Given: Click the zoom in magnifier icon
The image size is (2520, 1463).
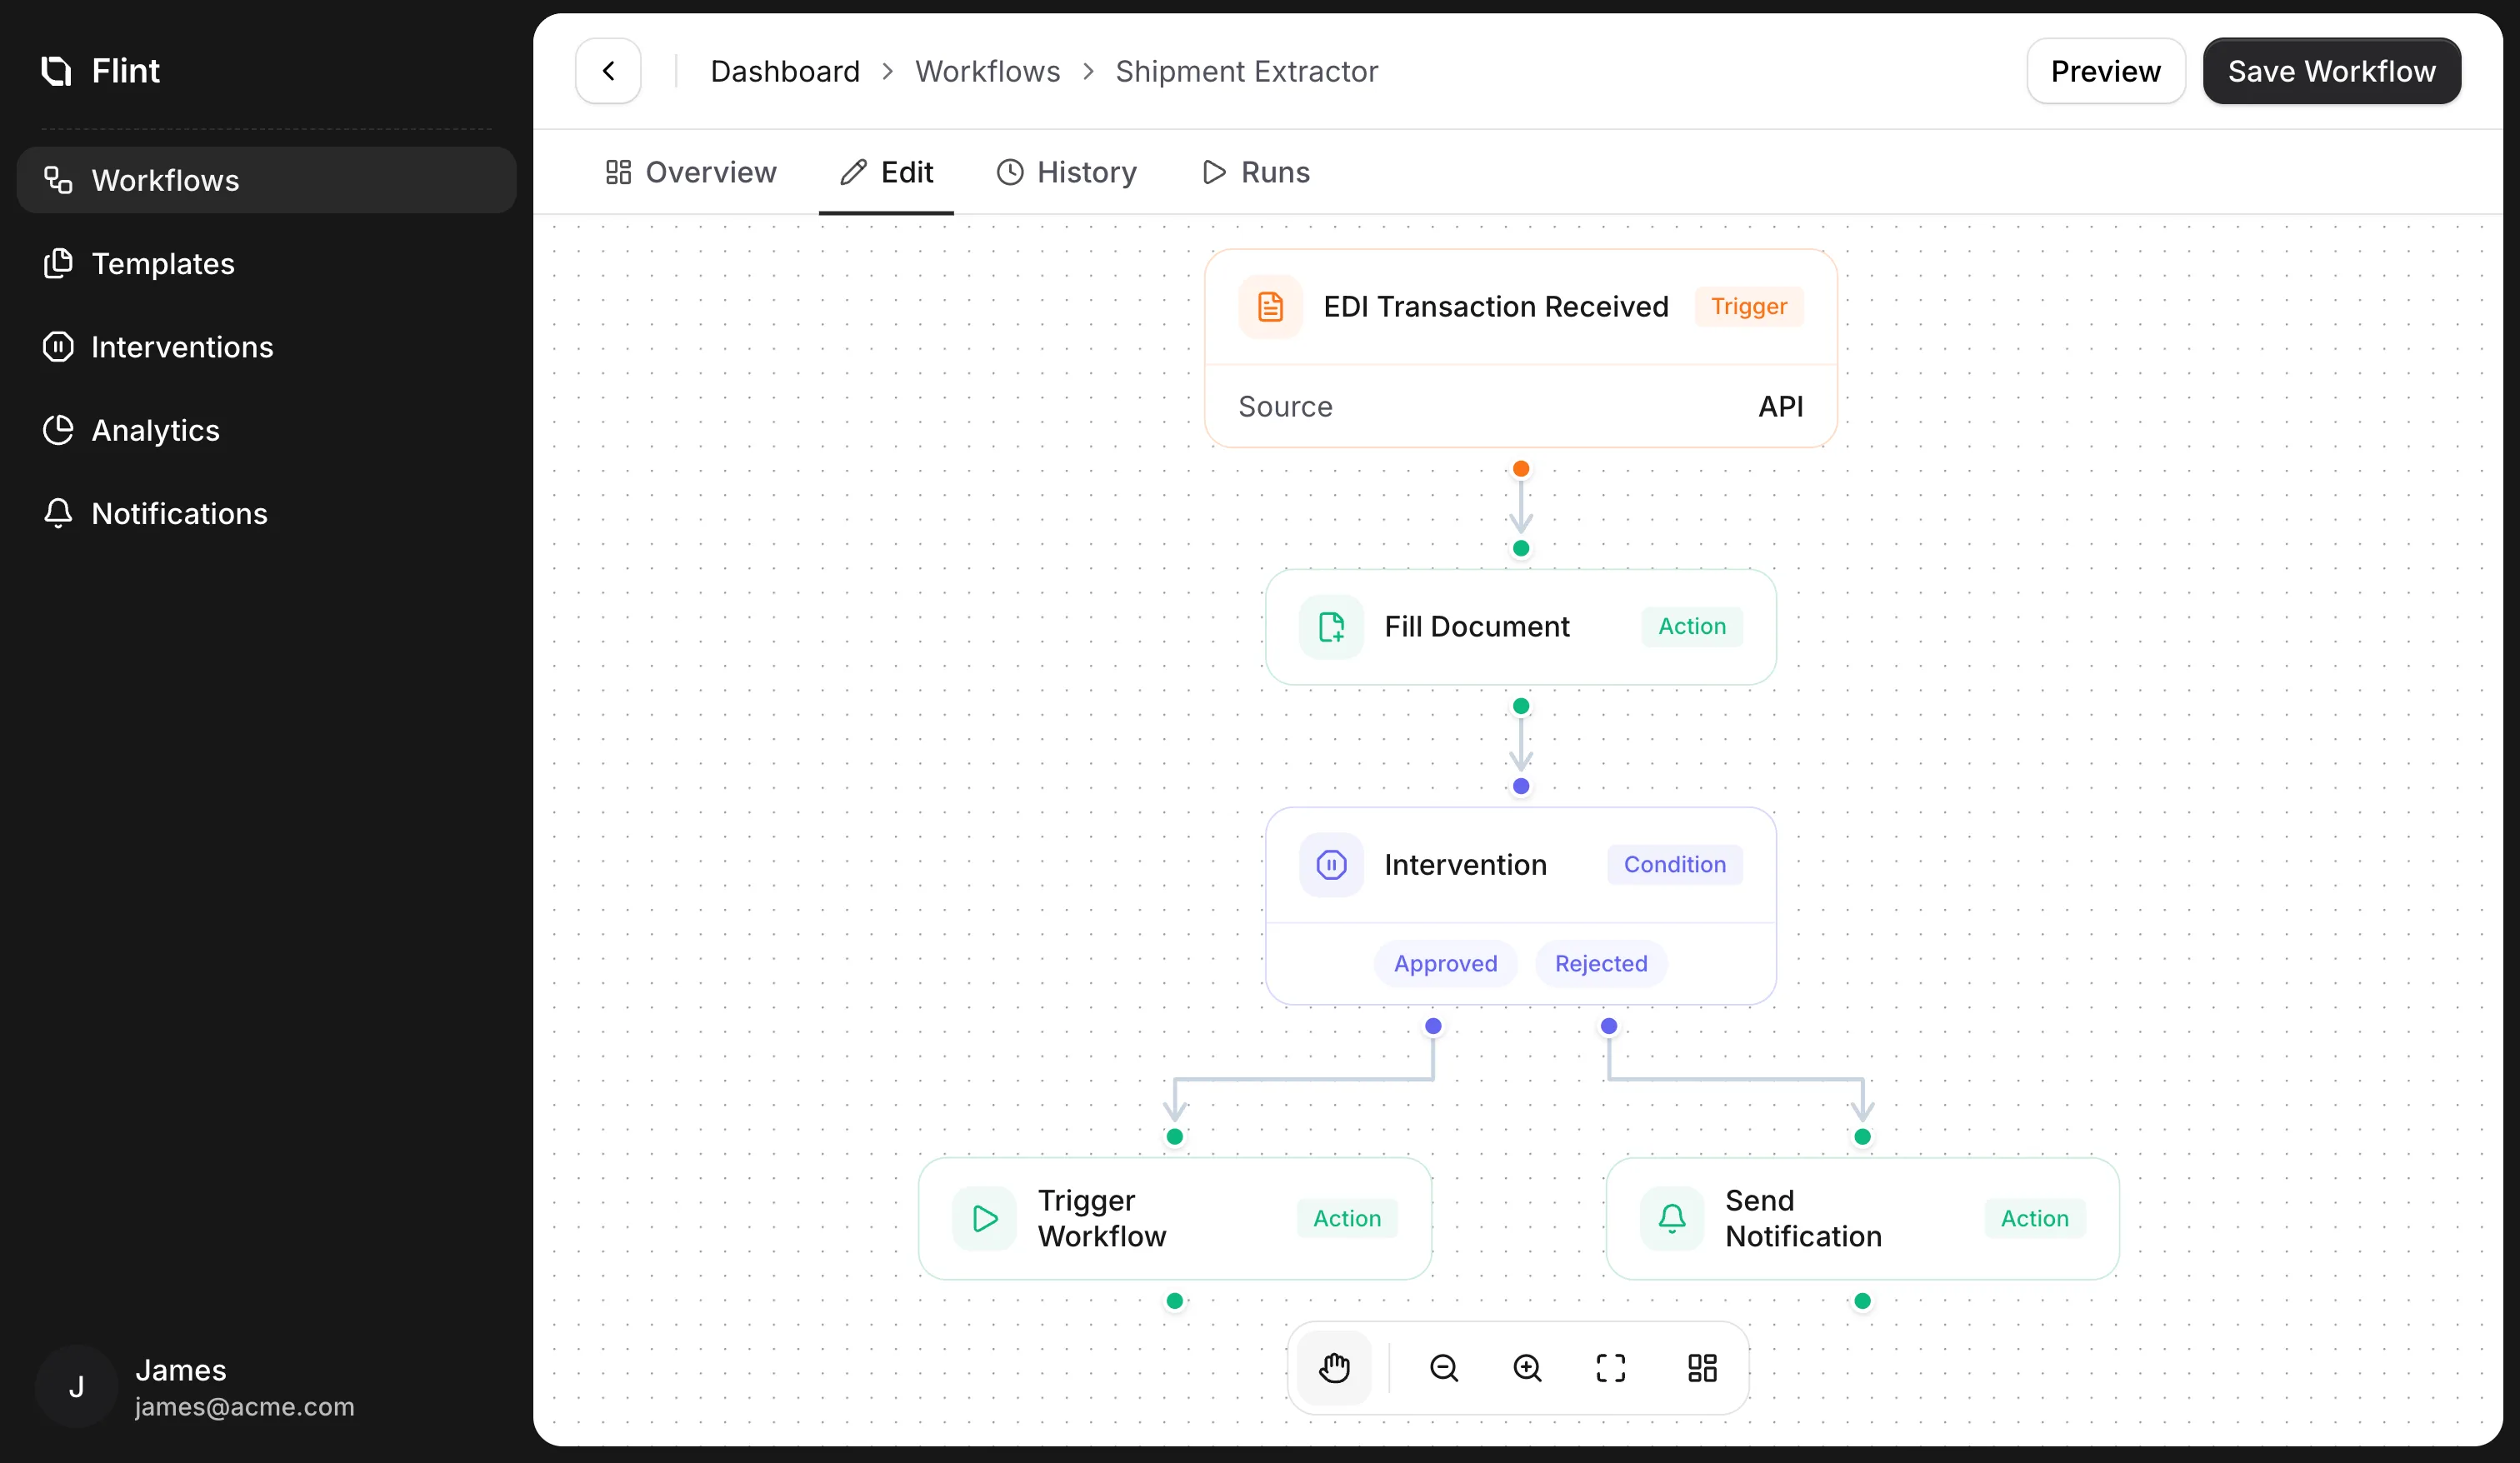Looking at the screenshot, I should [1527, 1367].
